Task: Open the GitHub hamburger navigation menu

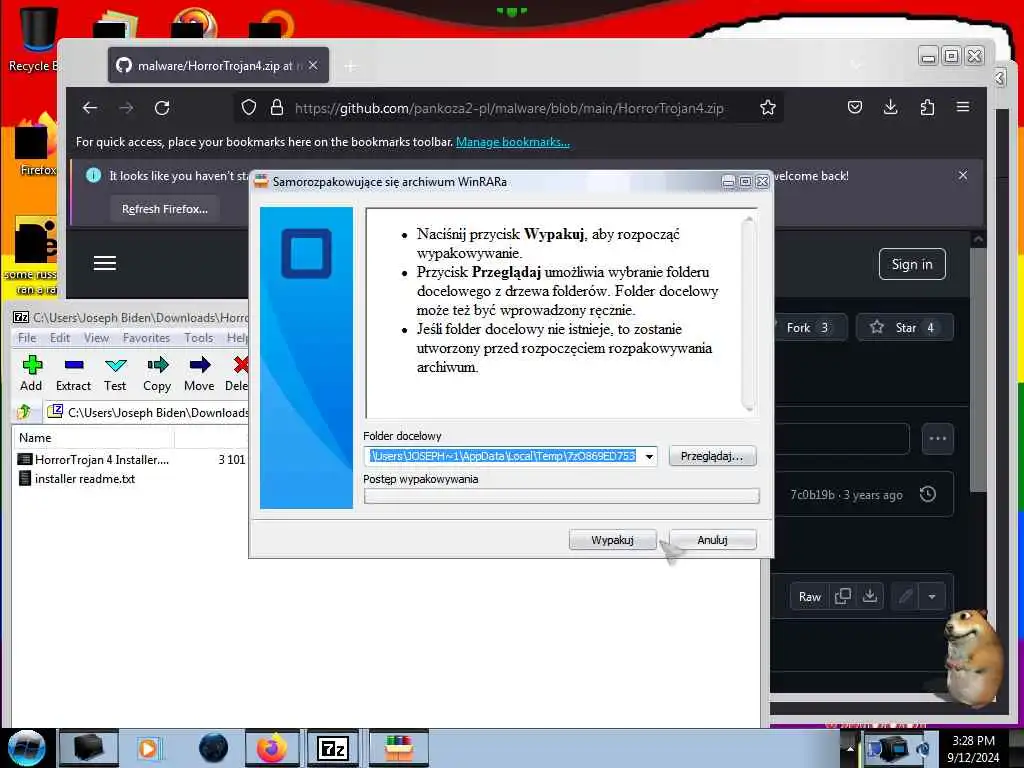Action: (104, 263)
